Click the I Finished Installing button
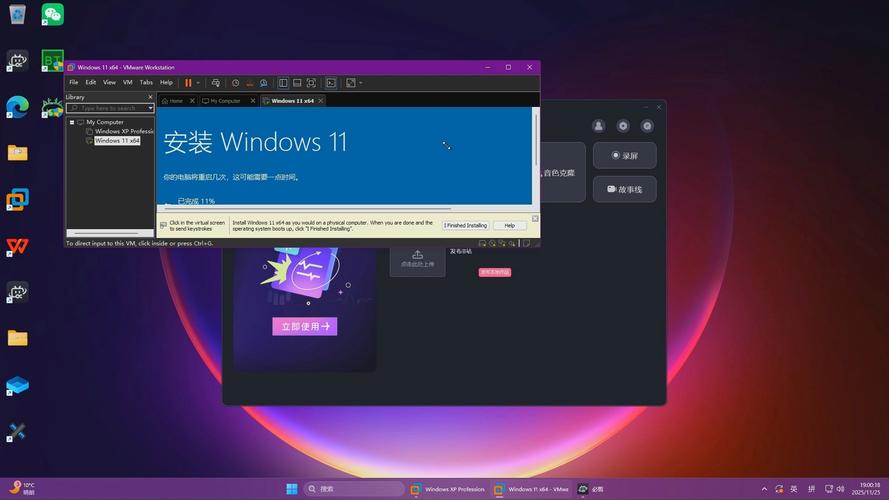The width and height of the screenshot is (889, 500). click(x=465, y=226)
